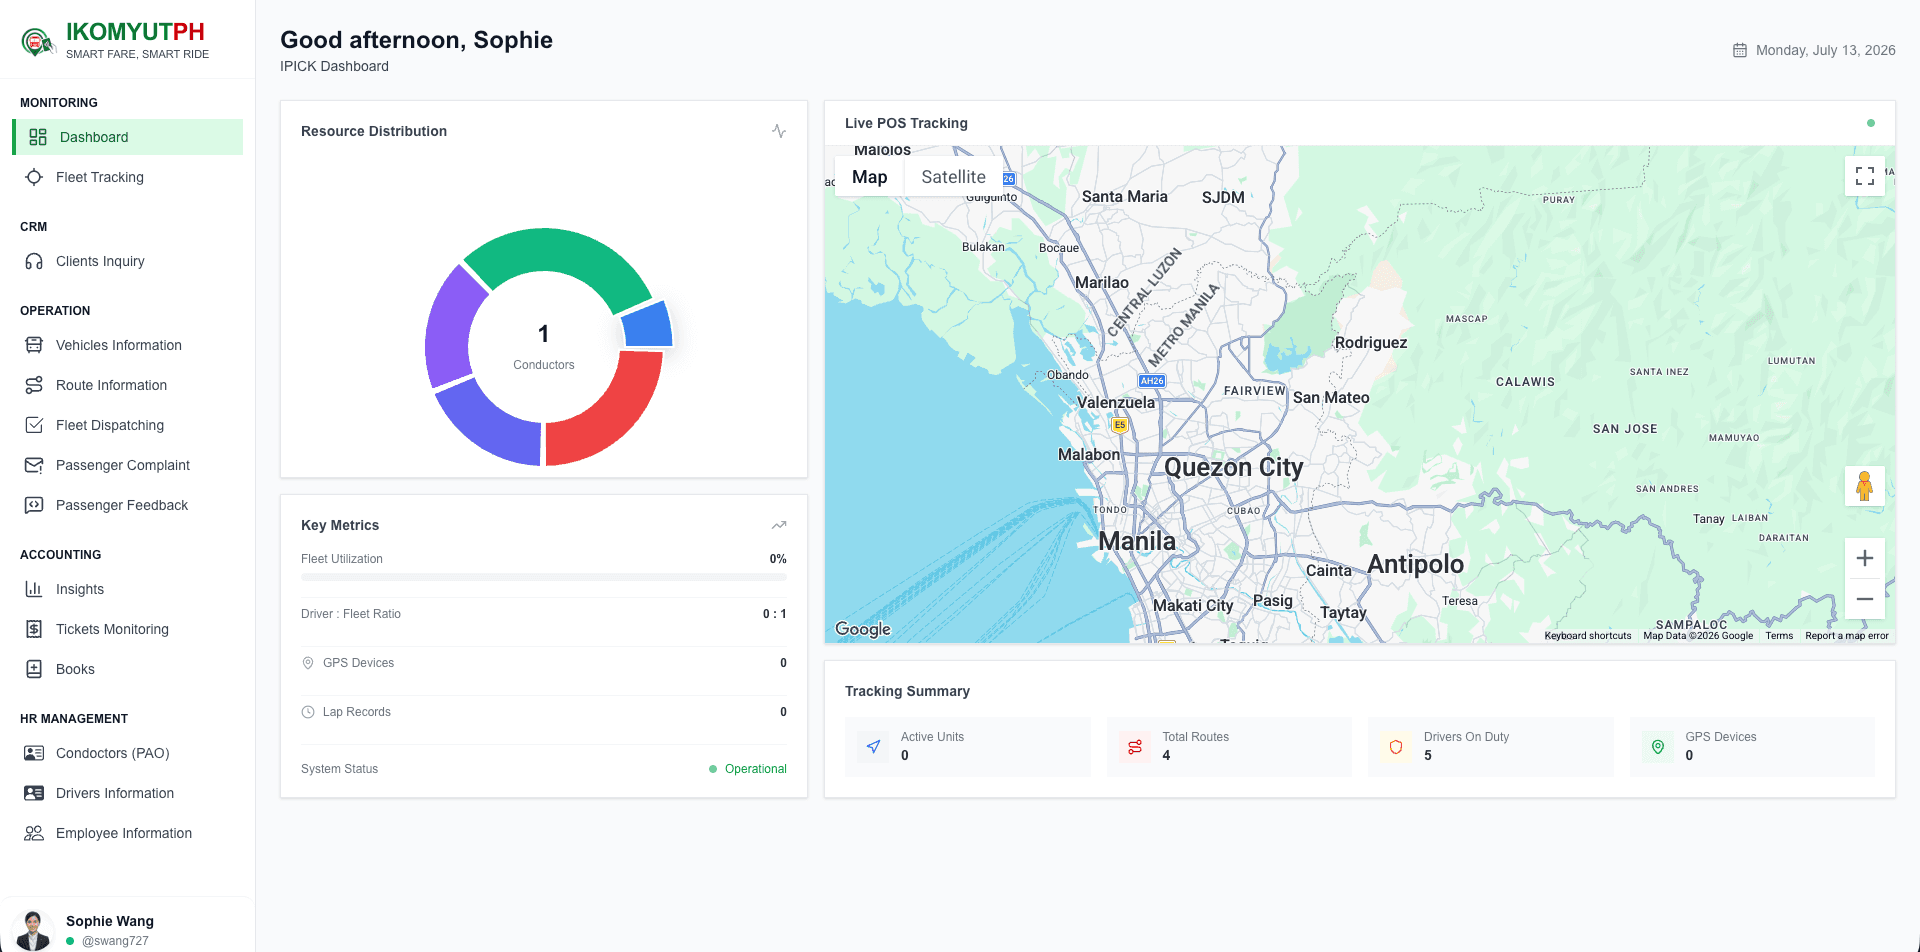Open Tickets Monitoring page
This screenshot has height=952, width=1920.
(x=127, y=629)
